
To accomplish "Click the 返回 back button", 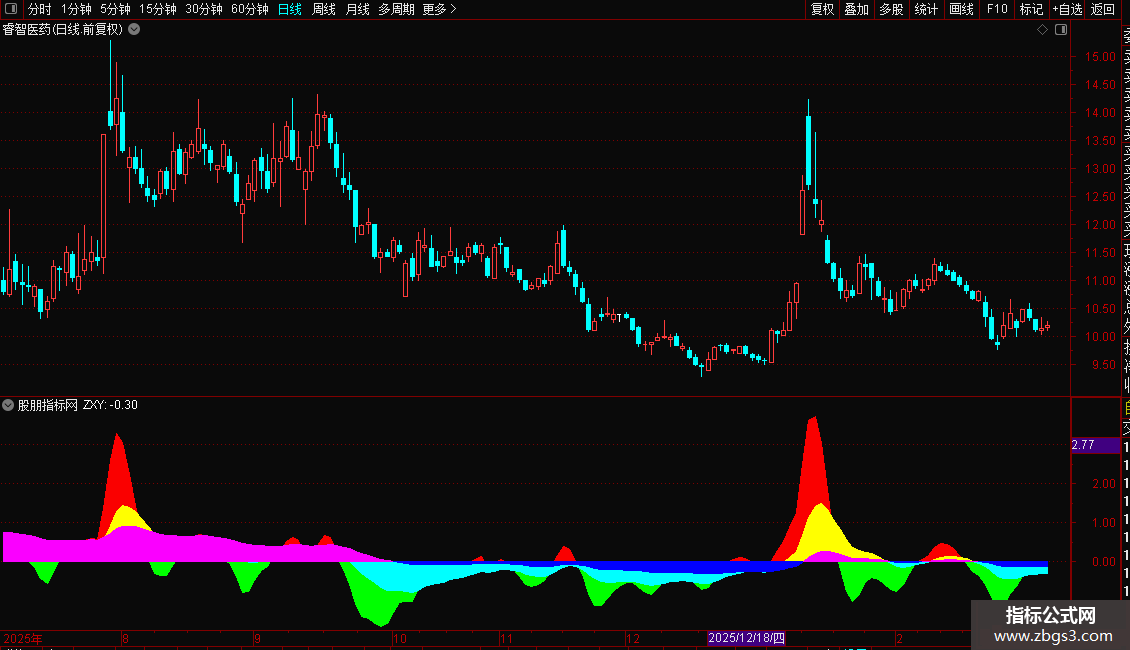I will (1103, 9).
